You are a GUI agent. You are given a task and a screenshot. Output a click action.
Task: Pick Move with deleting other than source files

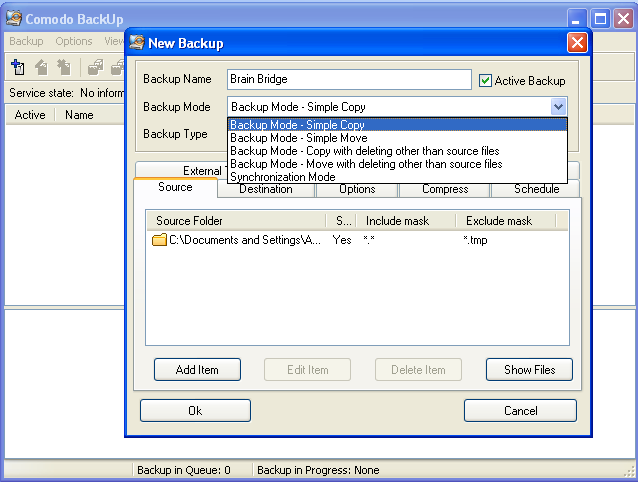tap(397, 164)
